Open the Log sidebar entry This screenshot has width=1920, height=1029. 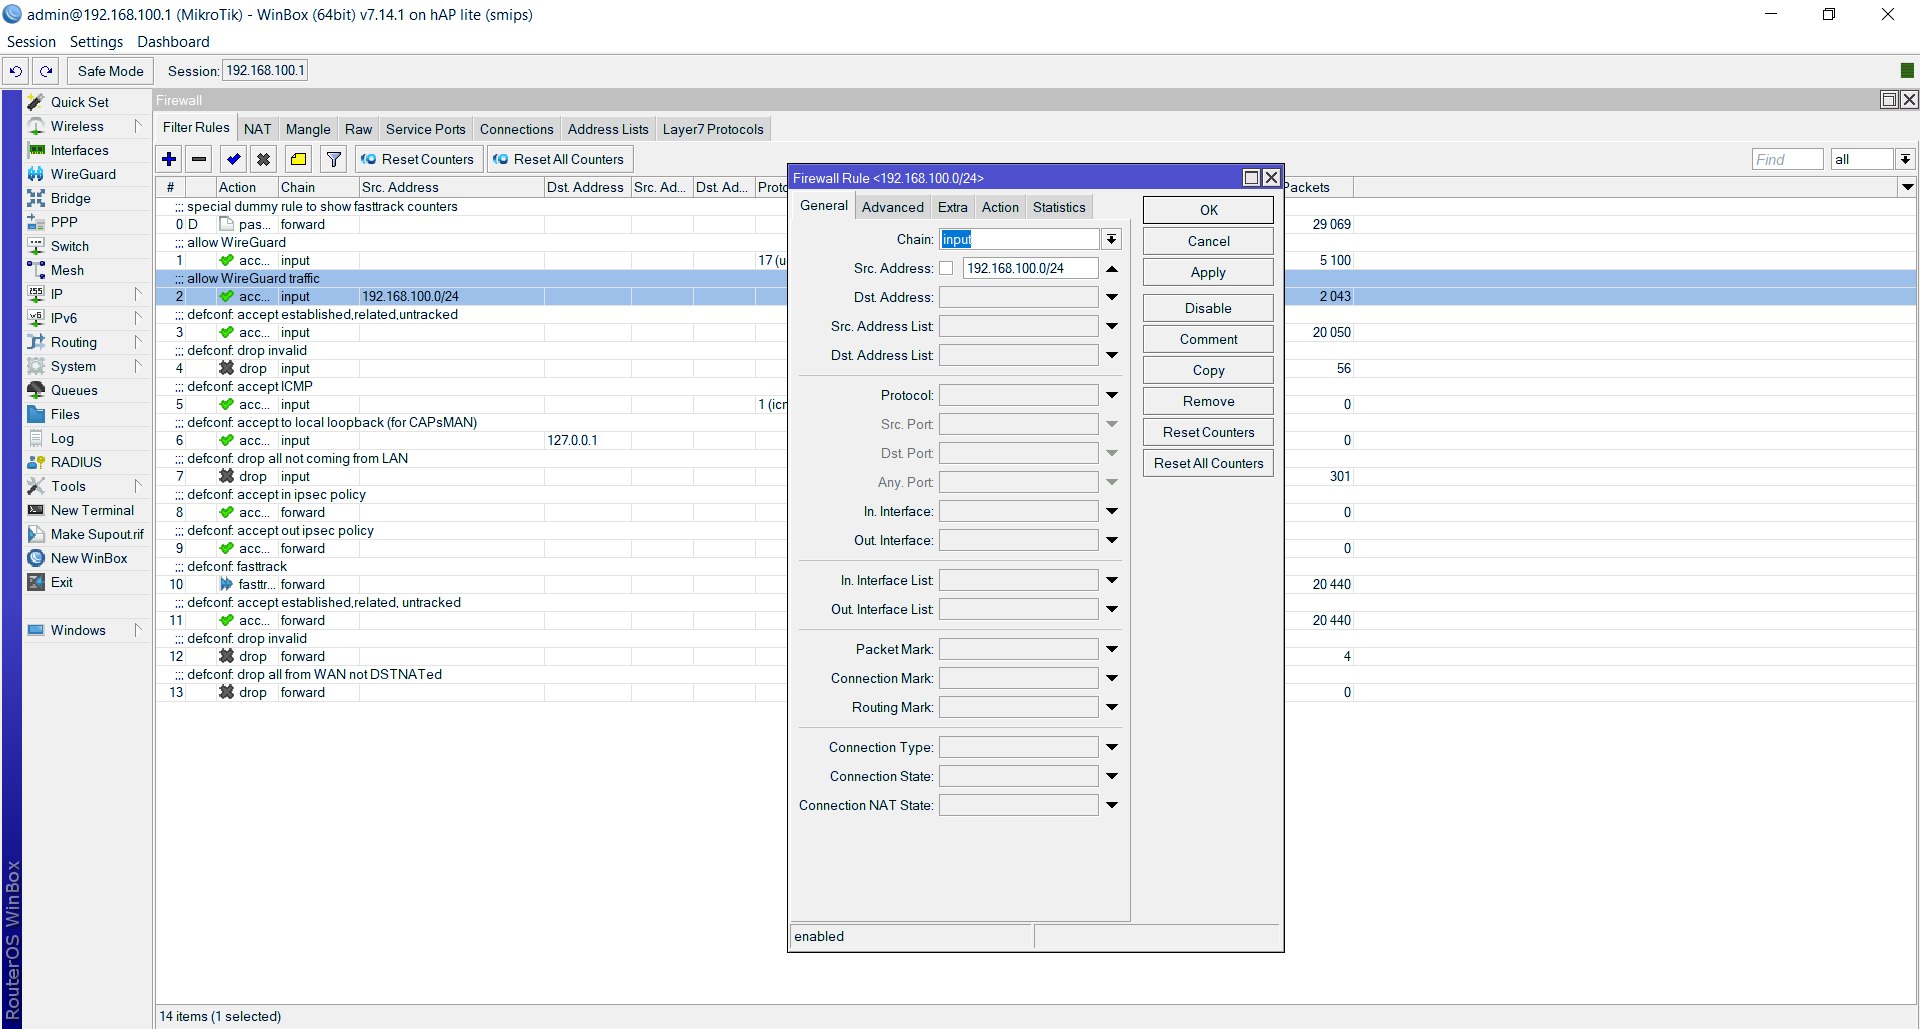click(62, 438)
